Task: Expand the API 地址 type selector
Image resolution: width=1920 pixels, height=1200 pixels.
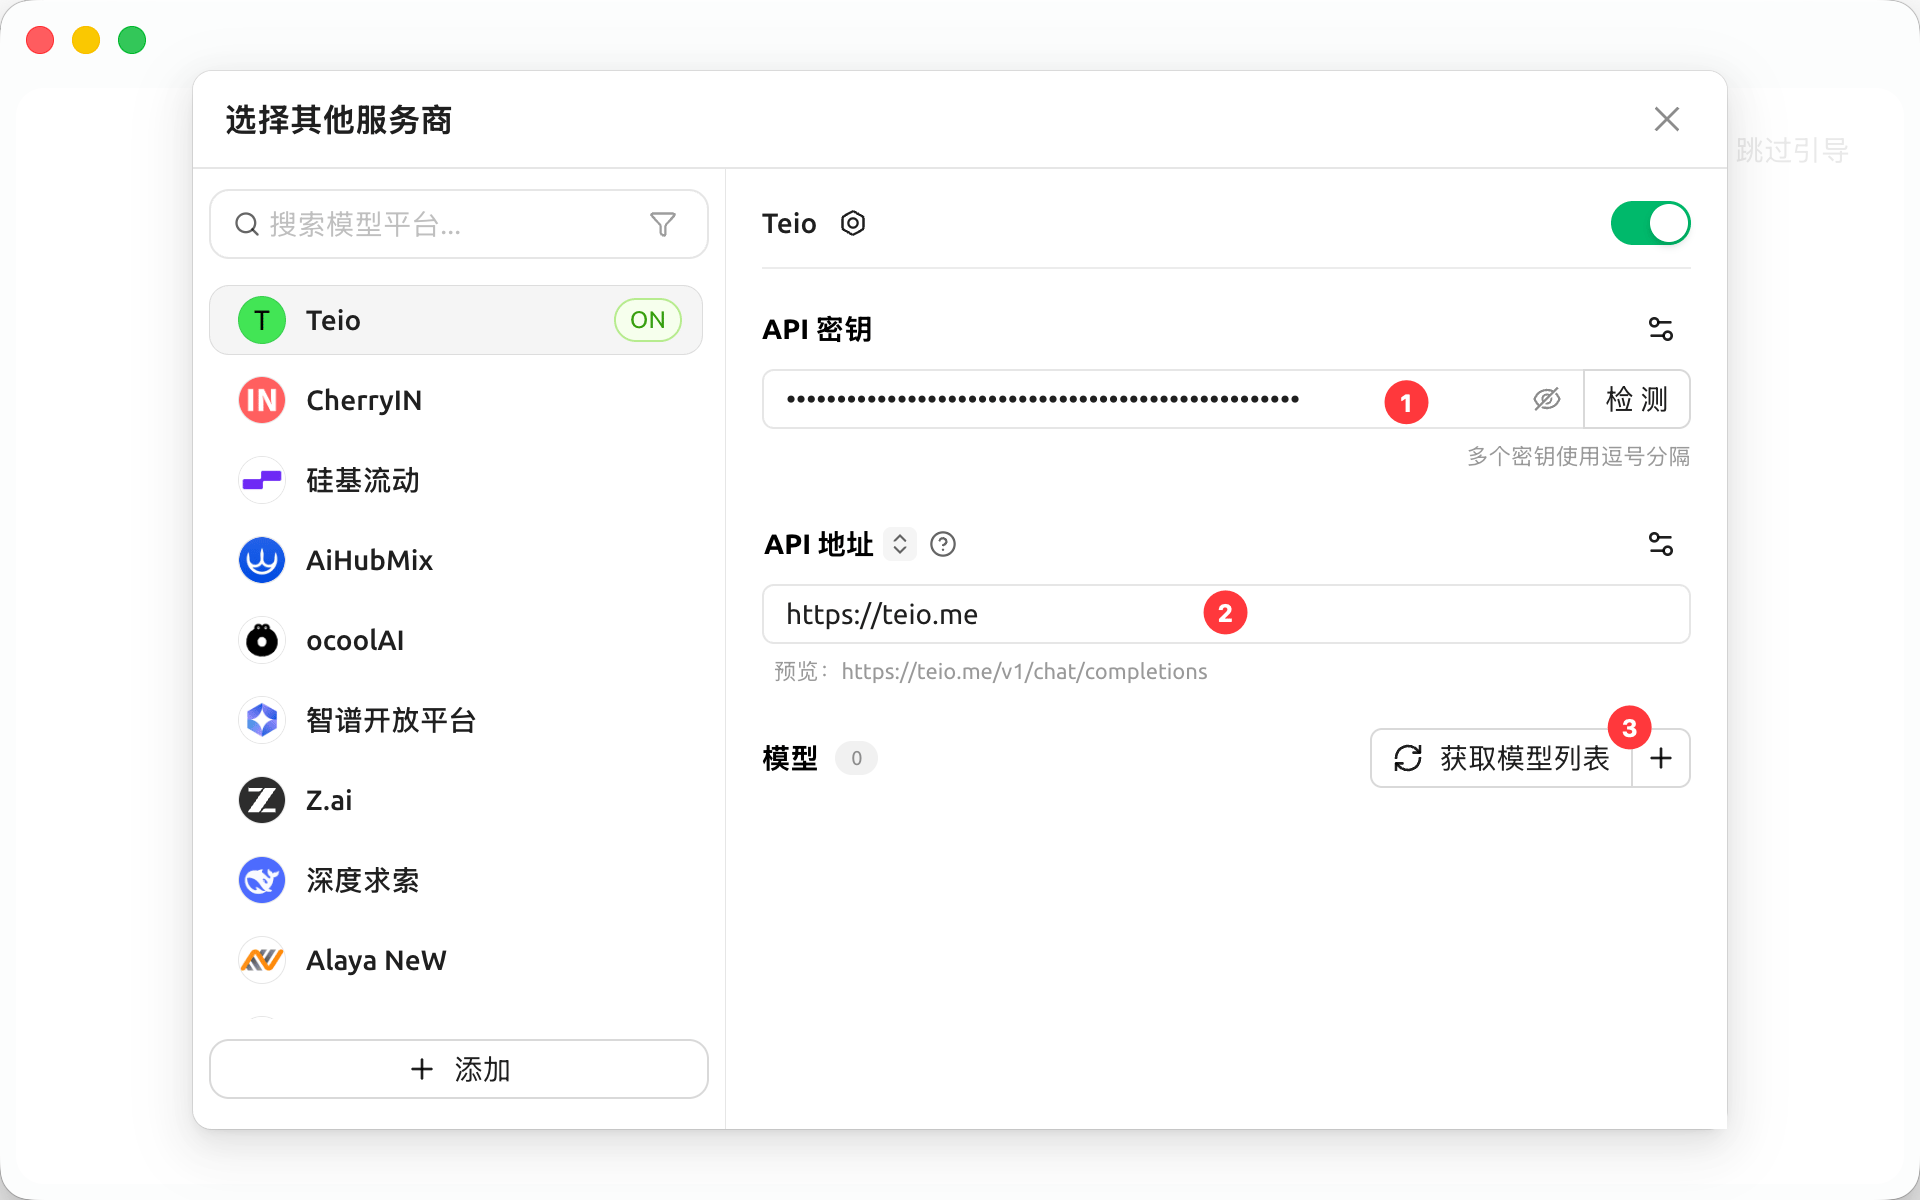Action: tap(900, 544)
